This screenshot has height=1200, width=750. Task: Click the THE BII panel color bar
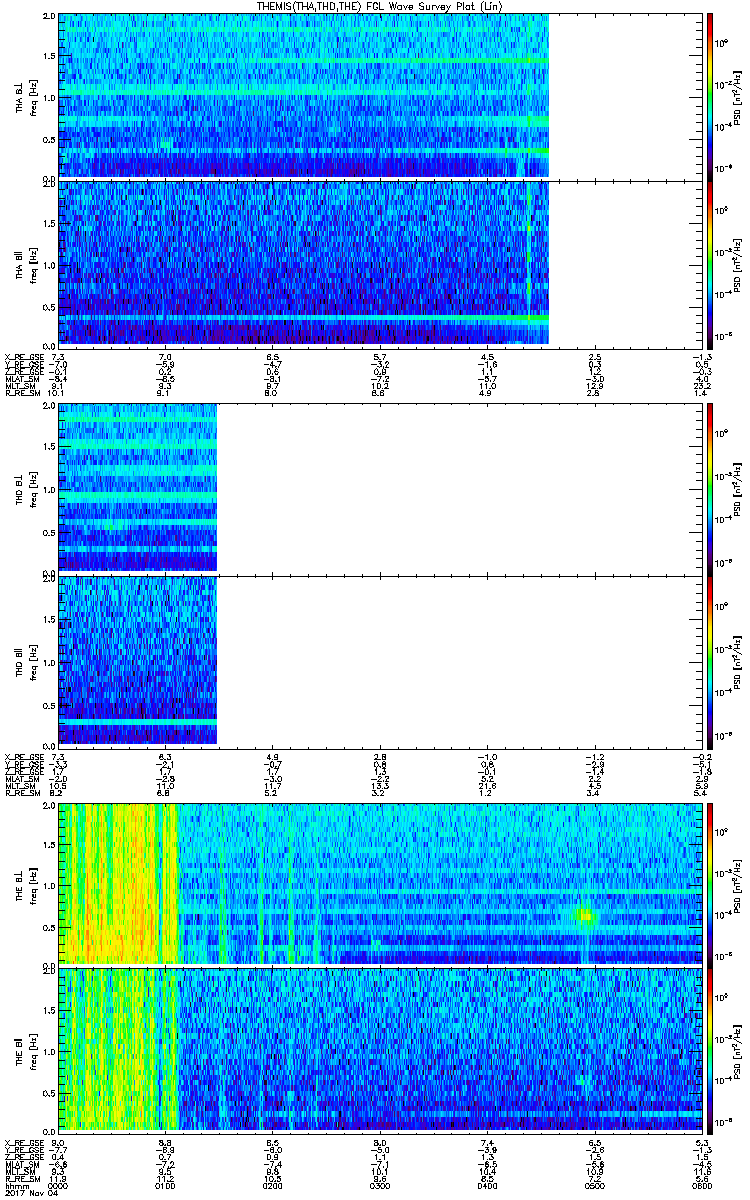click(710, 1051)
